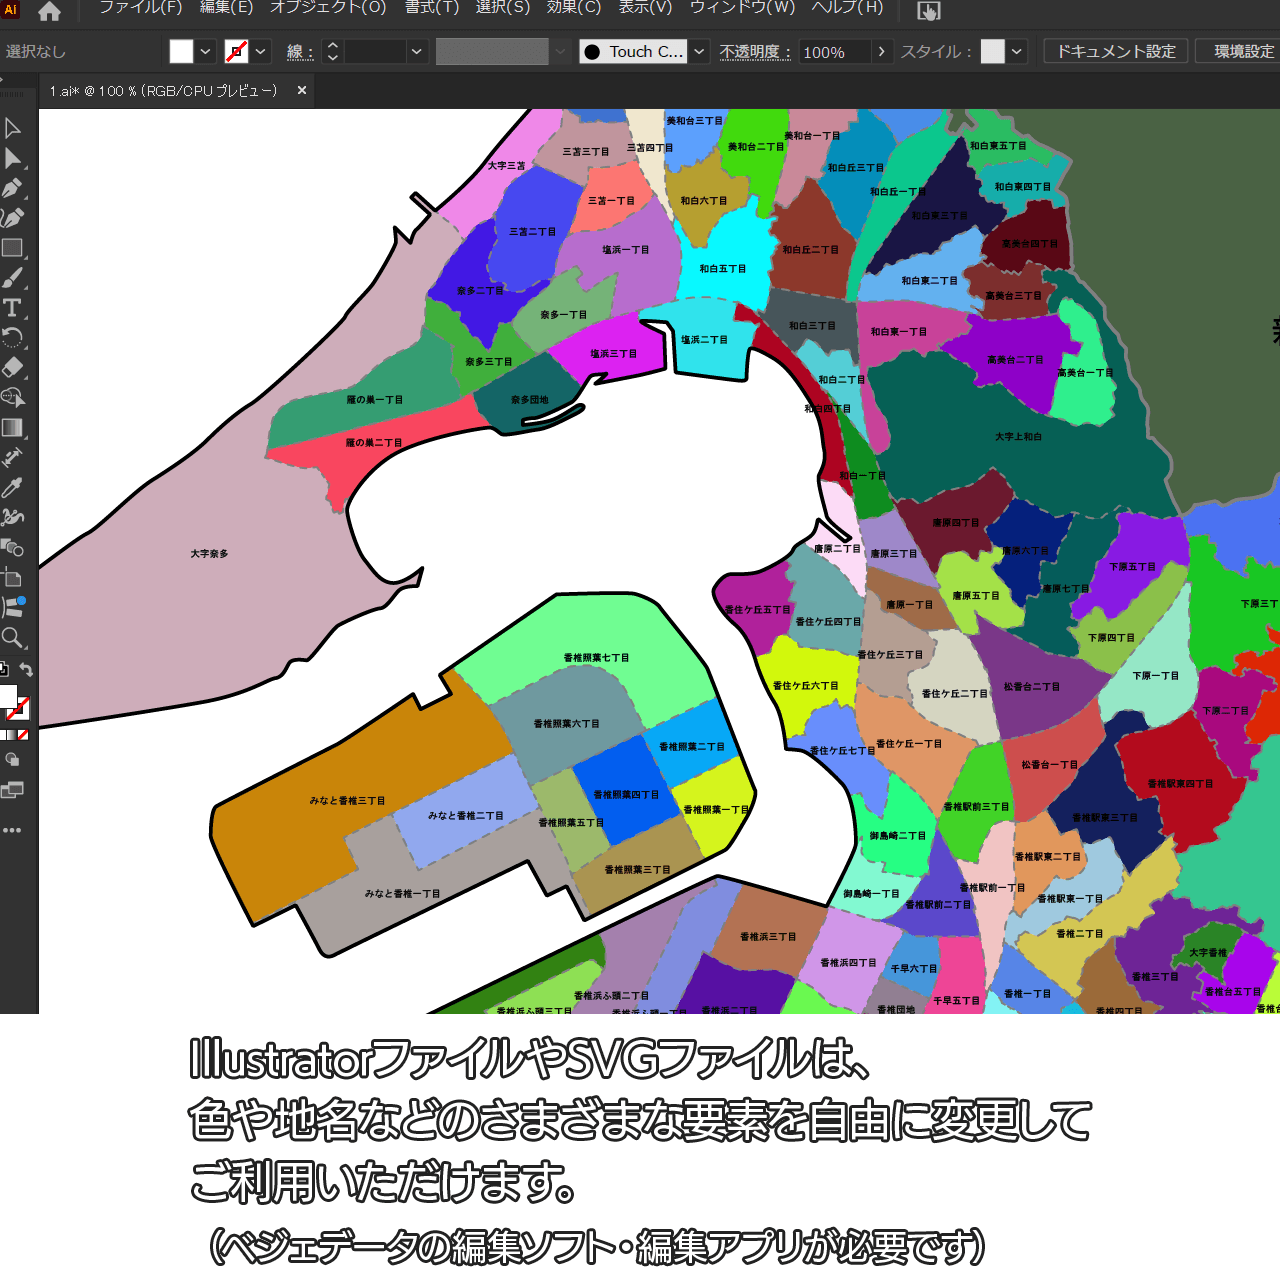This screenshot has height=1280, width=1280.
Task: Activate the Zoom magnifier tool
Action: click(x=12, y=638)
